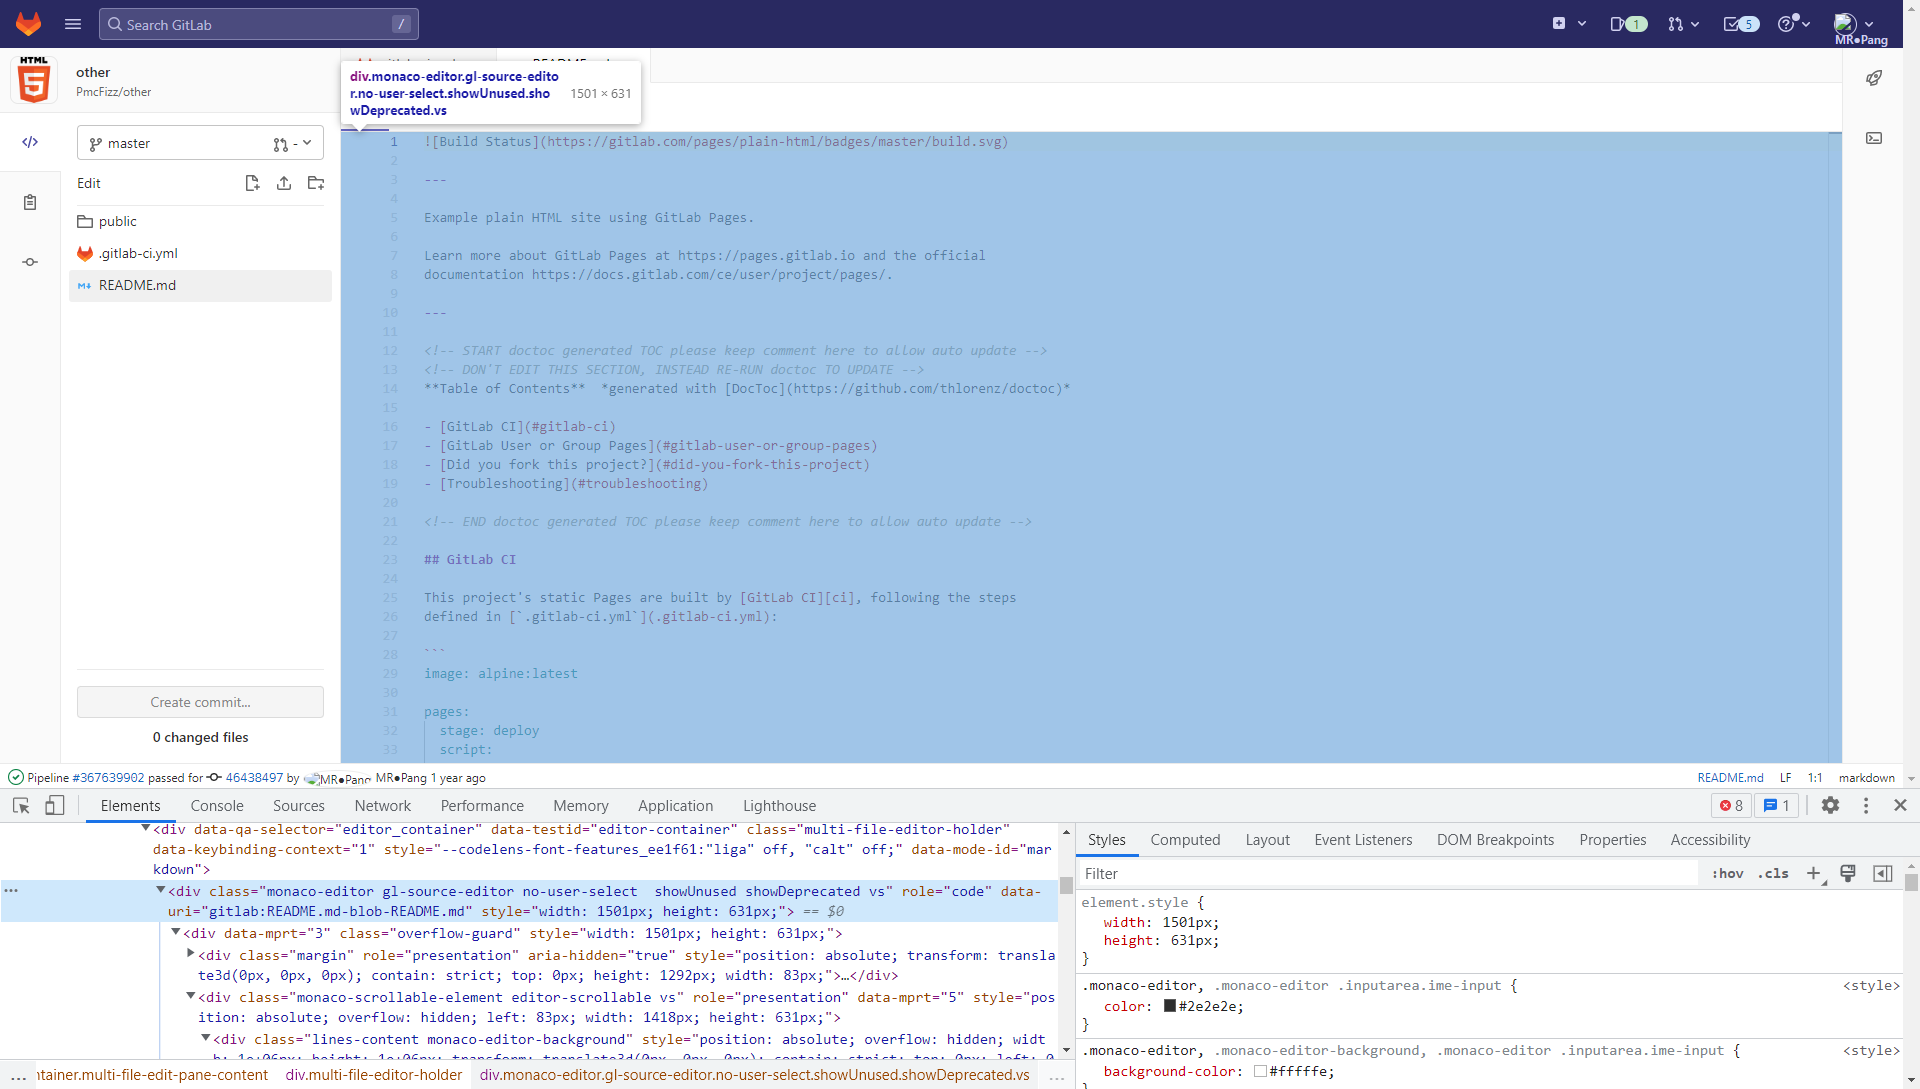Open the pipeline #367639902 link
The height and width of the screenshot is (1089, 1920).
pyautogui.click(x=108, y=778)
